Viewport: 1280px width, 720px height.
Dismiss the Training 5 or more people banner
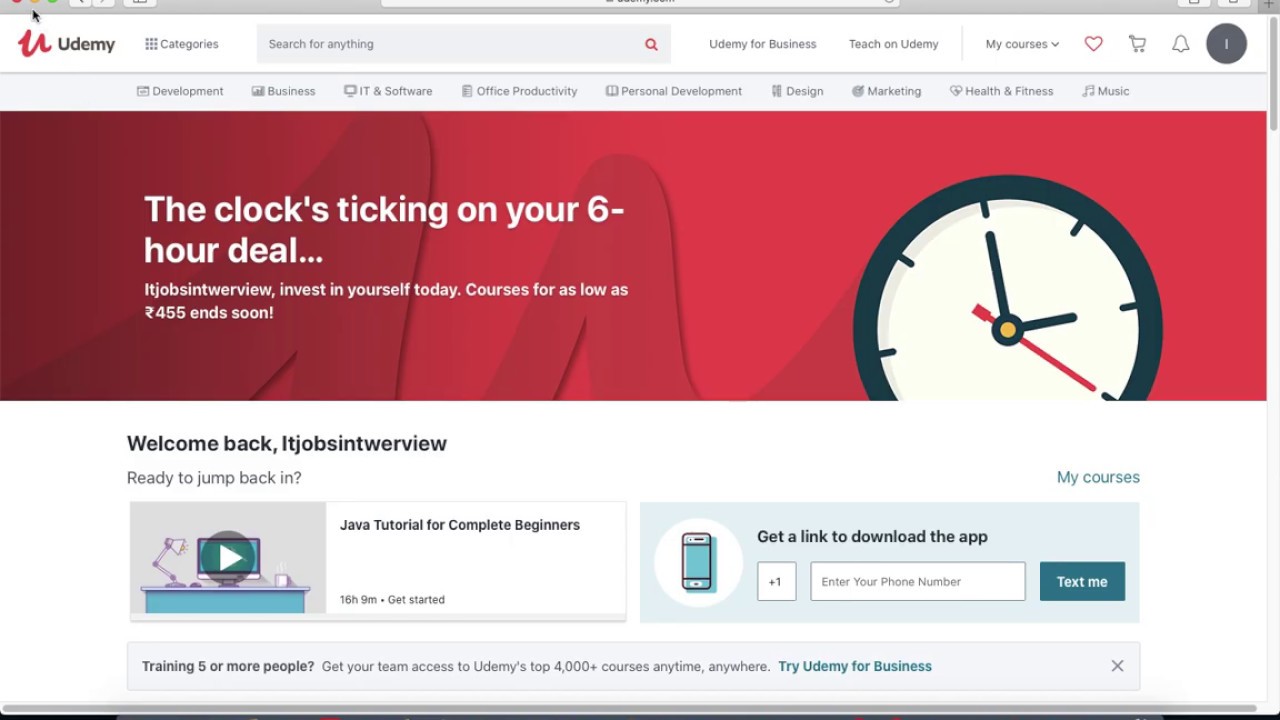[x=1117, y=666]
